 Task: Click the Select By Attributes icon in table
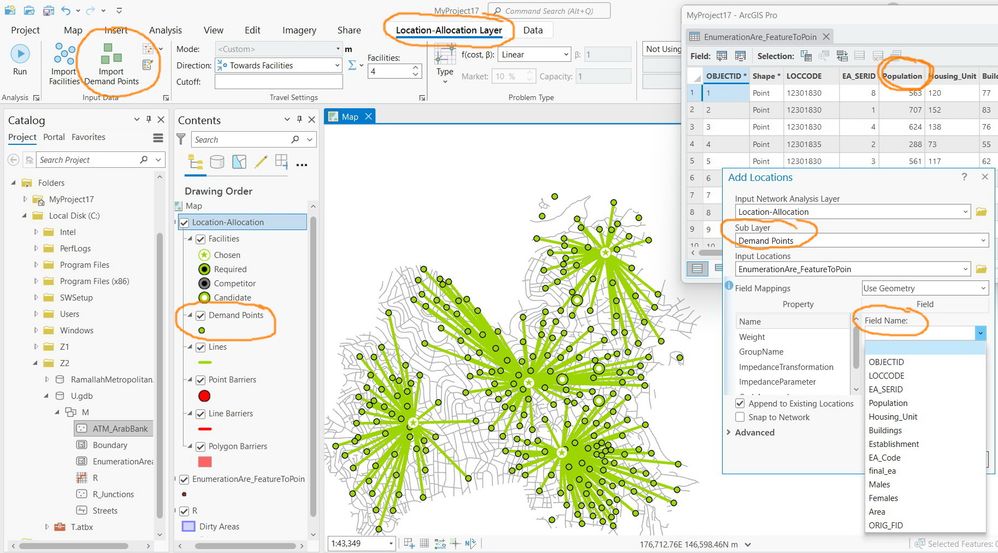(x=806, y=56)
